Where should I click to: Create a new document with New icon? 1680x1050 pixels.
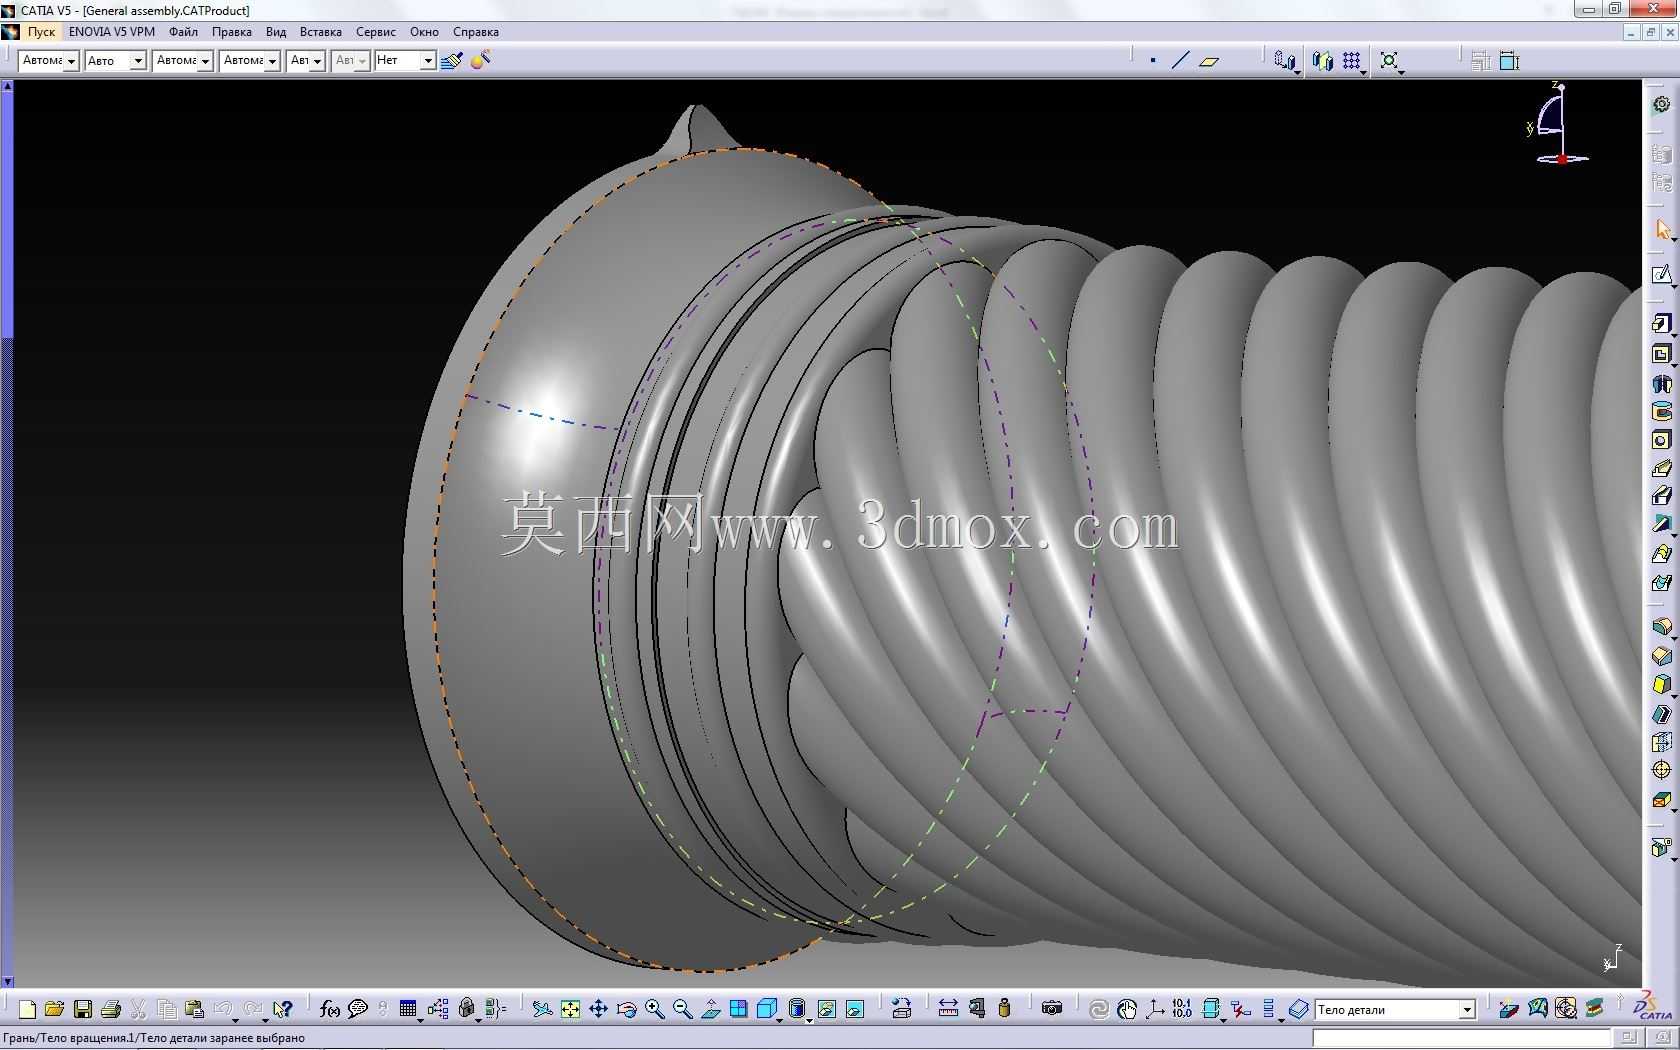tap(28, 1009)
